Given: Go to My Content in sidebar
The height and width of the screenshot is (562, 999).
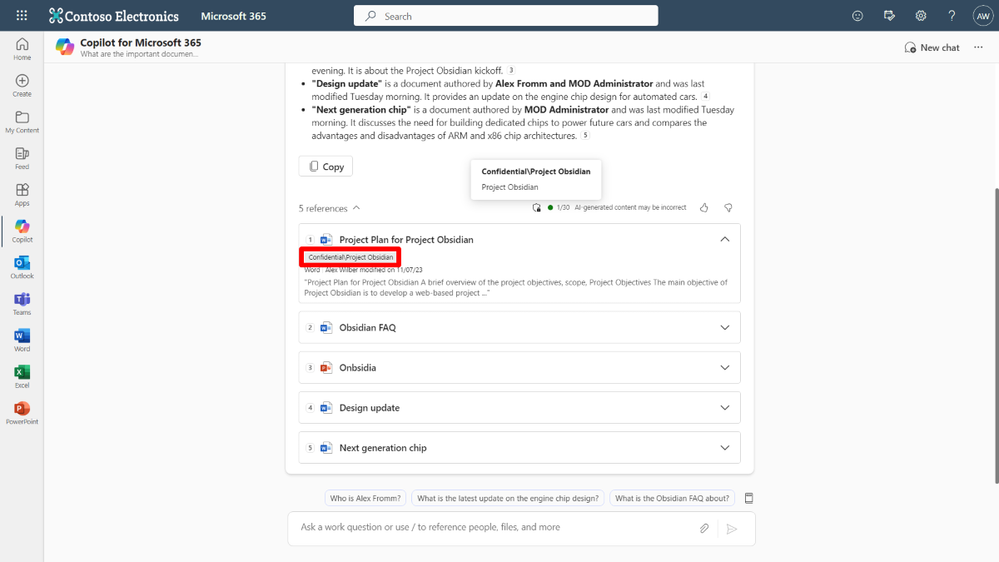Looking at the screenshot, I should 22,121.
